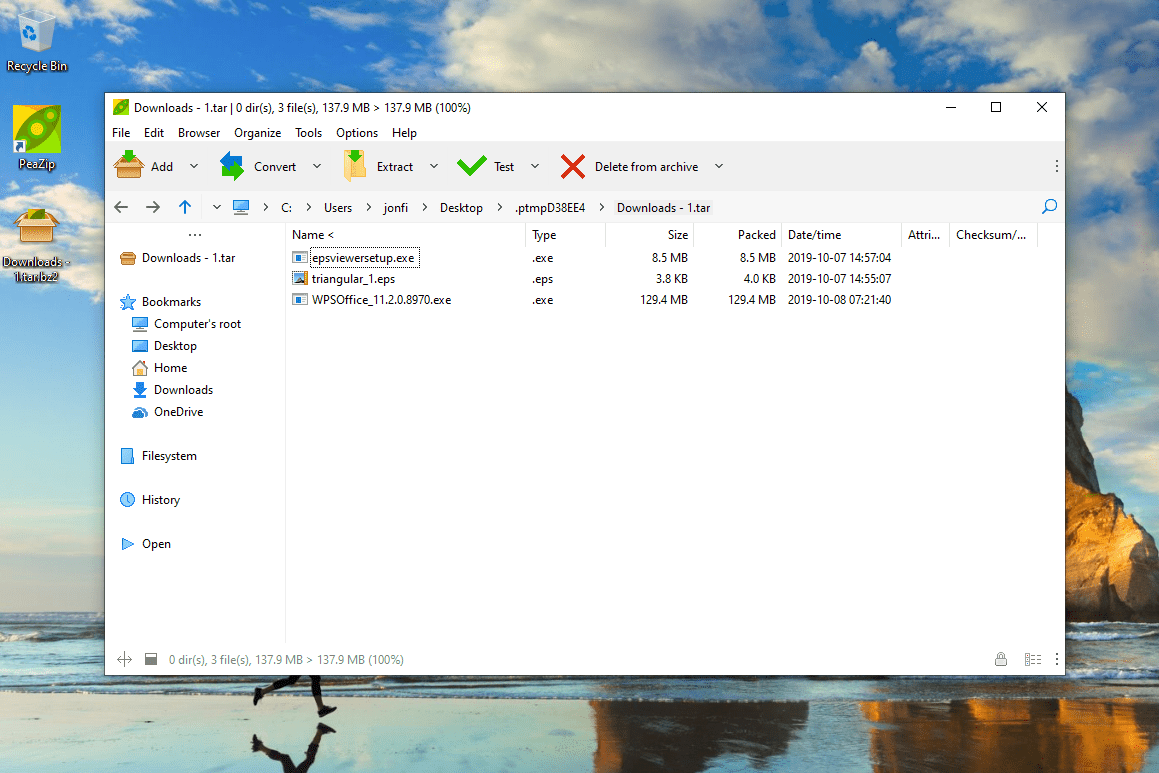Open the Options menu
Image resolution: width=1159 pixels, height=773 pixels.
point(357,133)
